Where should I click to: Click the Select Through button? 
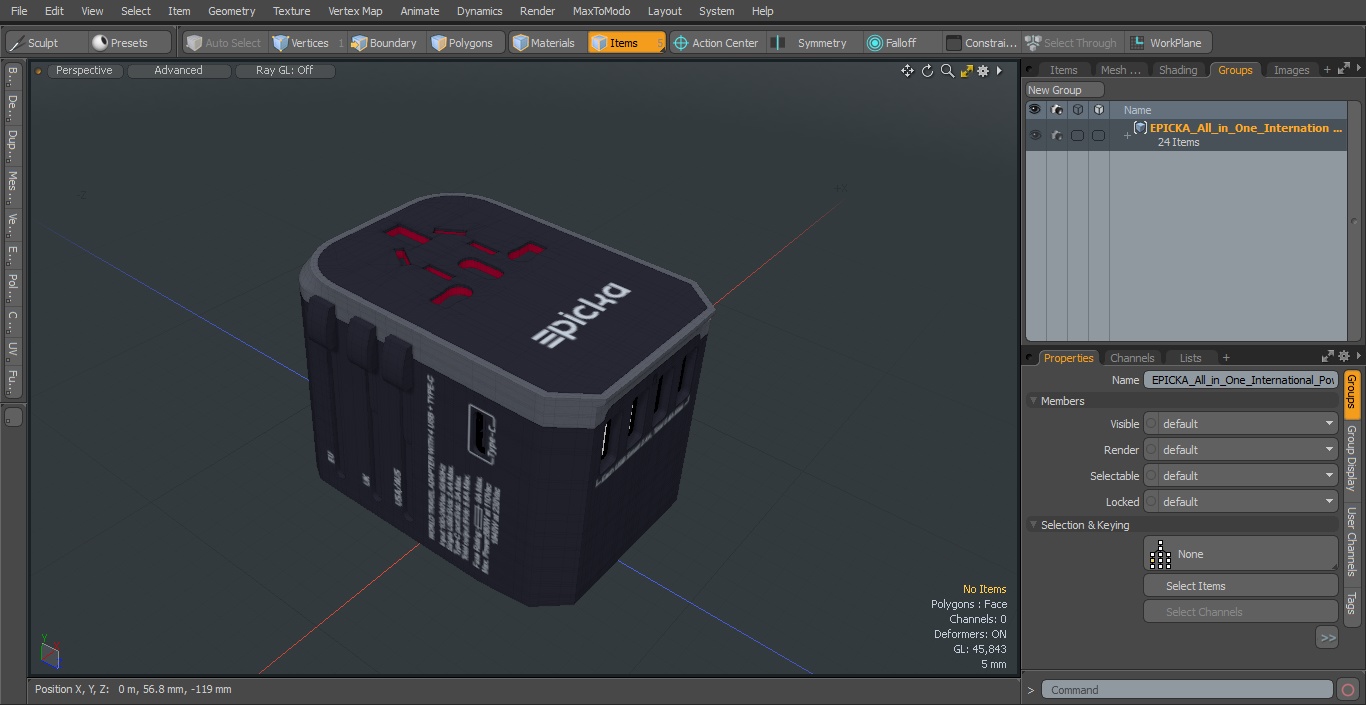(1070, 43)
